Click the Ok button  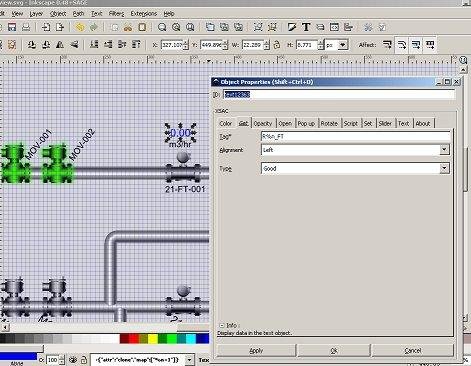[334, 351]
